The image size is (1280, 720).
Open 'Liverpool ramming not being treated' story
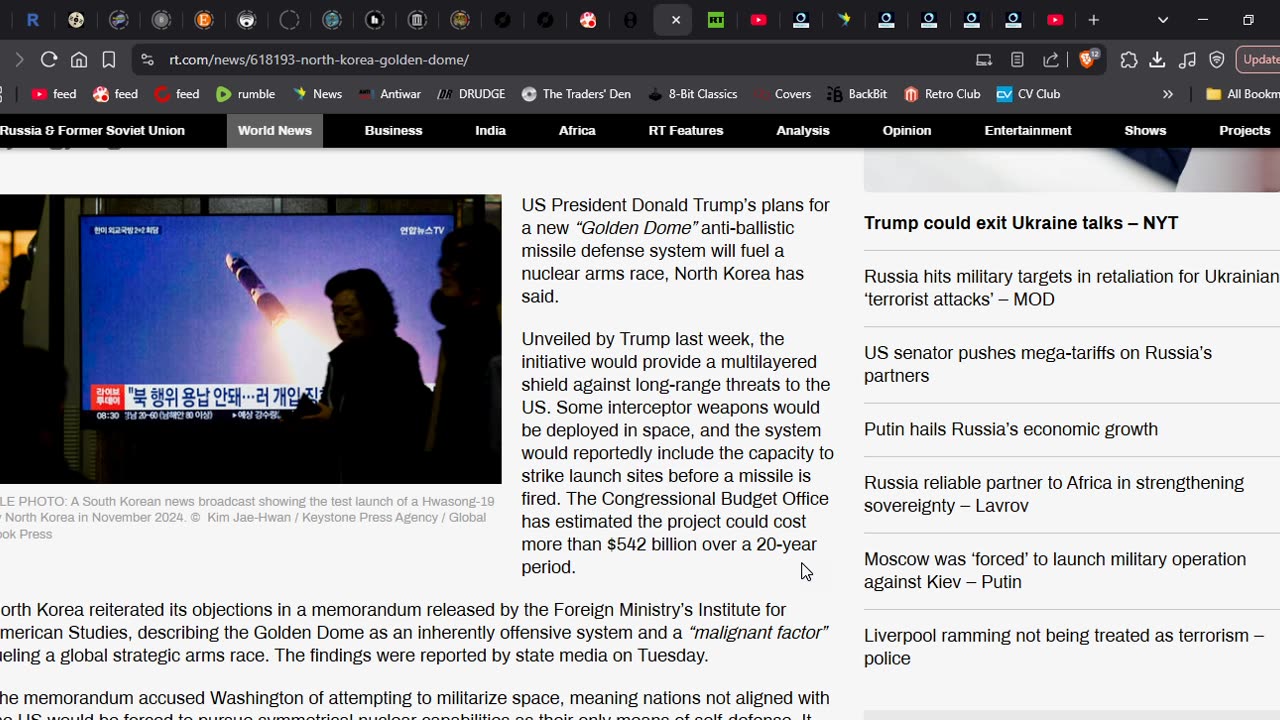pos(1064,646)
